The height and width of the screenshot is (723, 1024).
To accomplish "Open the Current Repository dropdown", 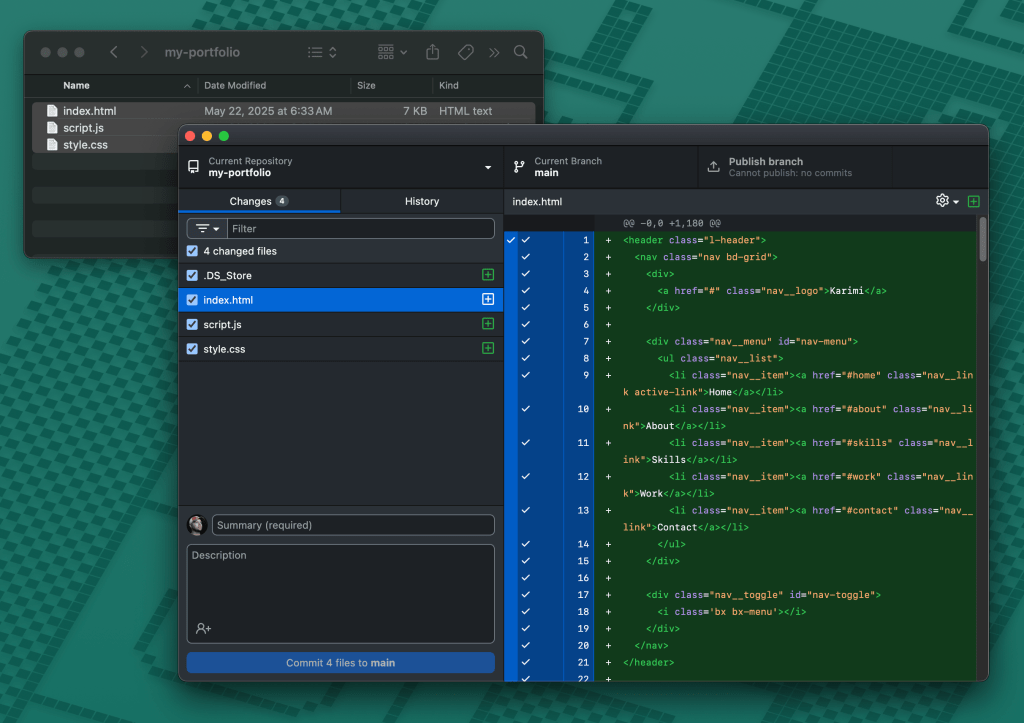I will click(488, 166).
